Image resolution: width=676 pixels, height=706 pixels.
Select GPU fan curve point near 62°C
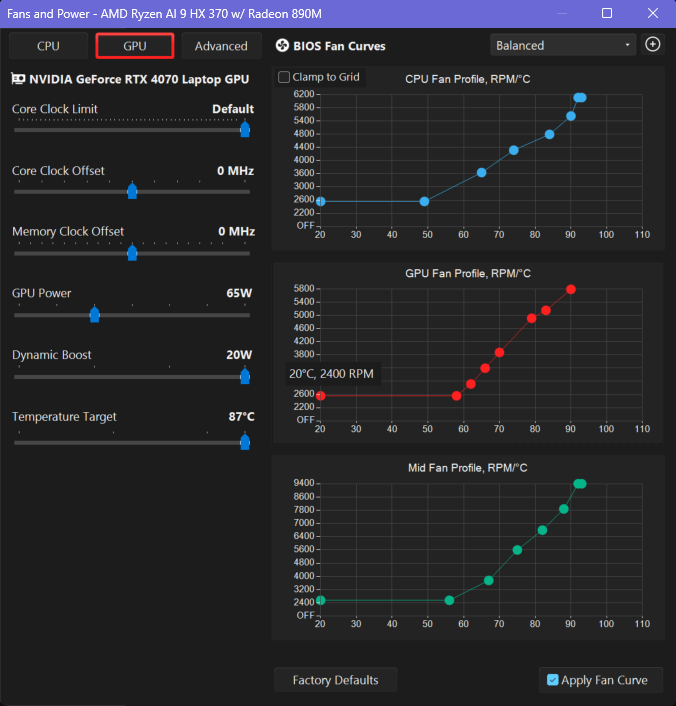[471, 384]
